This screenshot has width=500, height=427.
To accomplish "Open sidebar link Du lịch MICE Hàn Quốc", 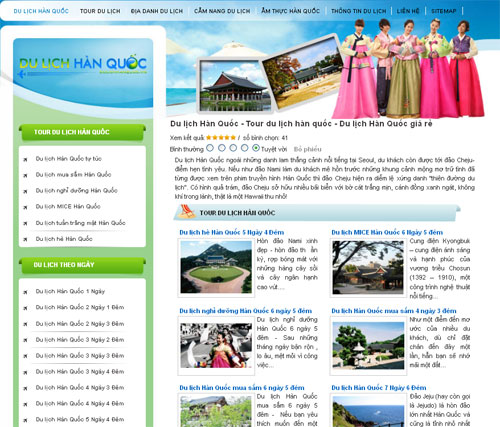I will (x=68, y=206).
